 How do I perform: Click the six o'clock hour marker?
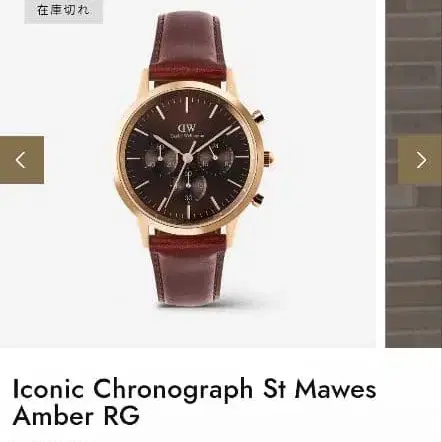pos(188,211)
